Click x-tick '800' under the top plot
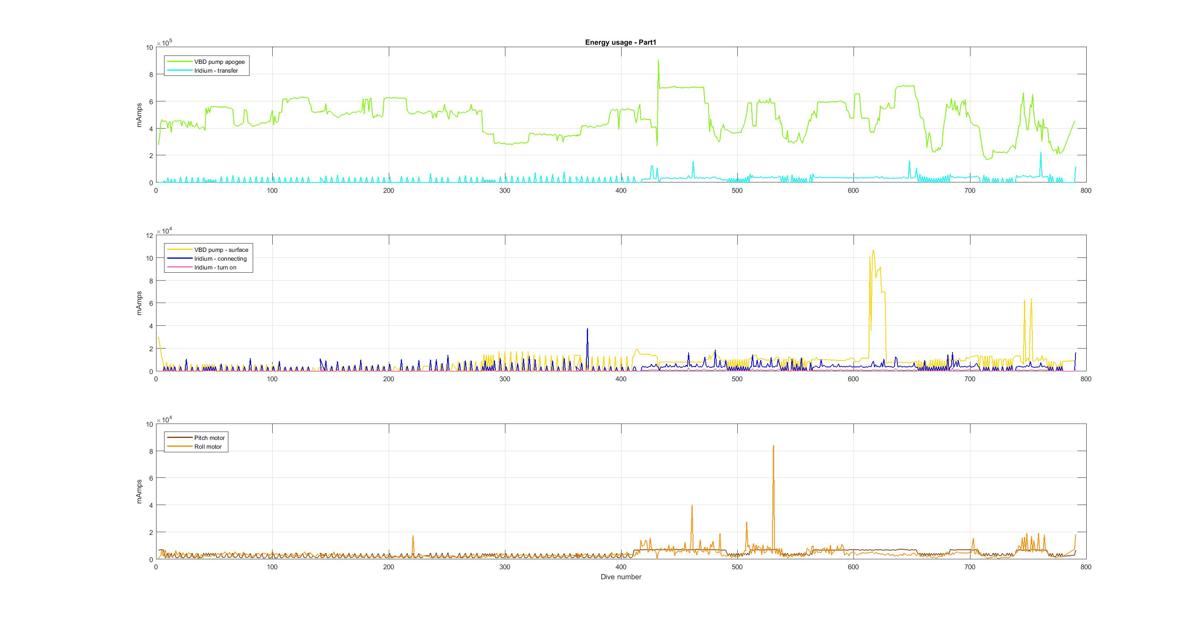This screenshot has height=628, width=1200. [x=1085, y=190]
